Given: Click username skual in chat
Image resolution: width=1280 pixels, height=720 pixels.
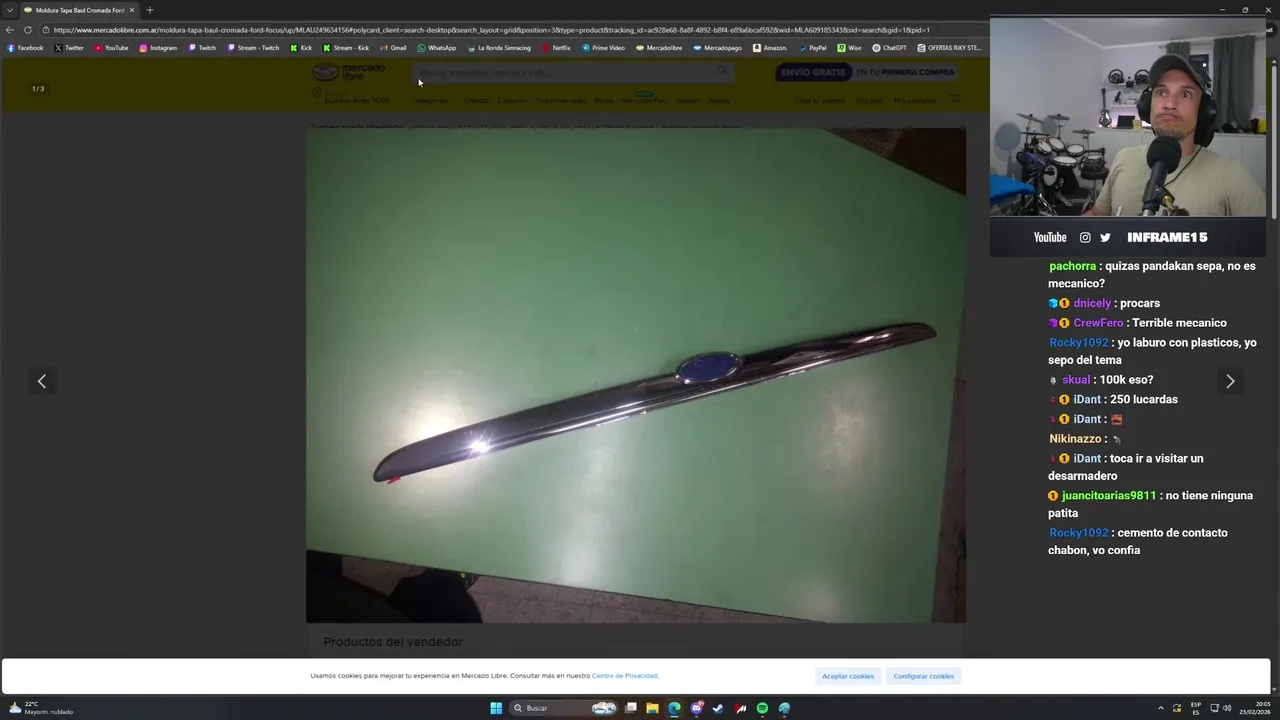Looking at the screenshot, I should coord(1076,380).
